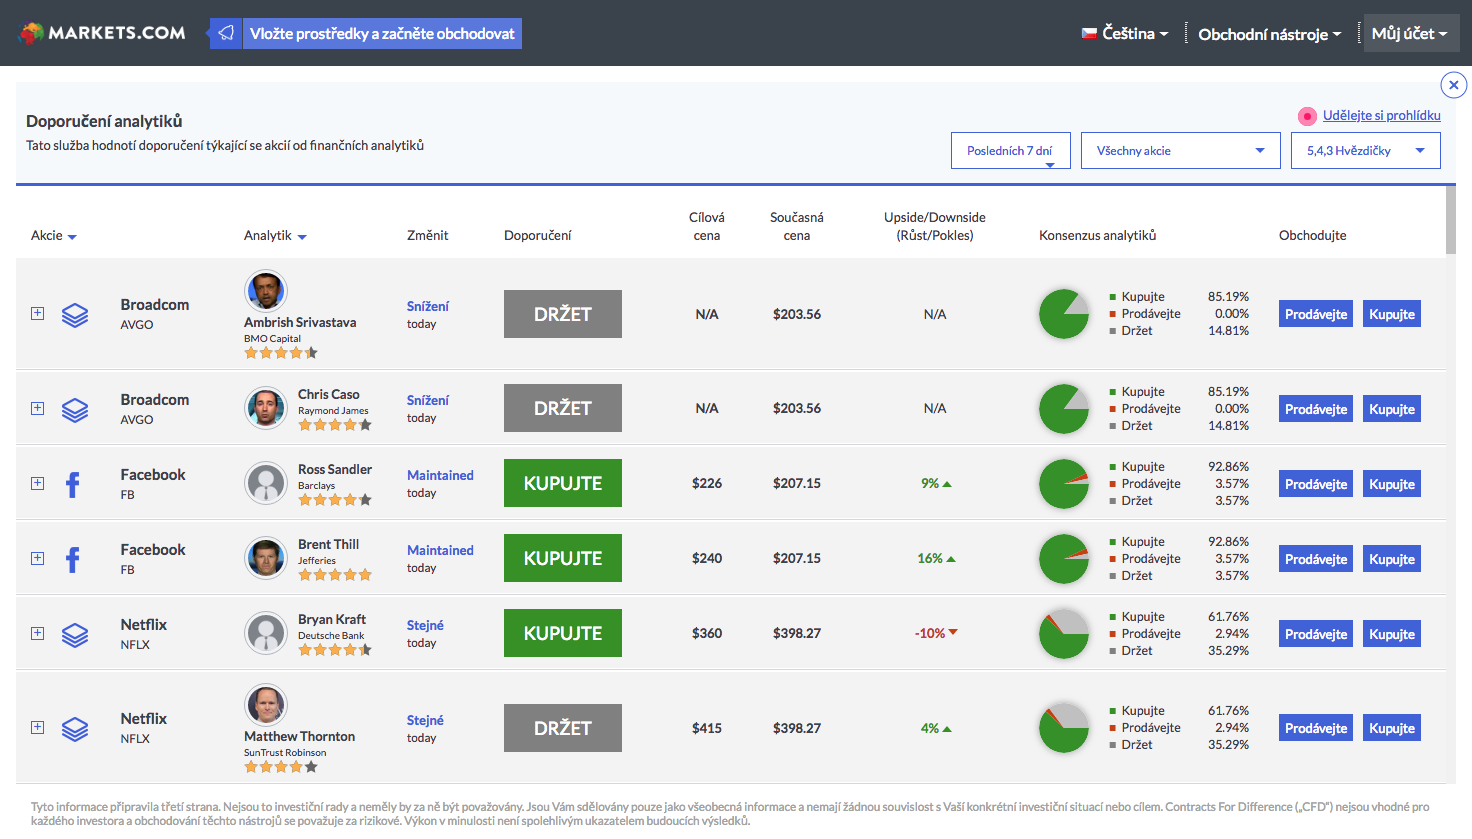Viewport: 1472px width, 839px height.
Task: Open the Posledních 7 dní period dropdown
Action: coord(1011,151)
